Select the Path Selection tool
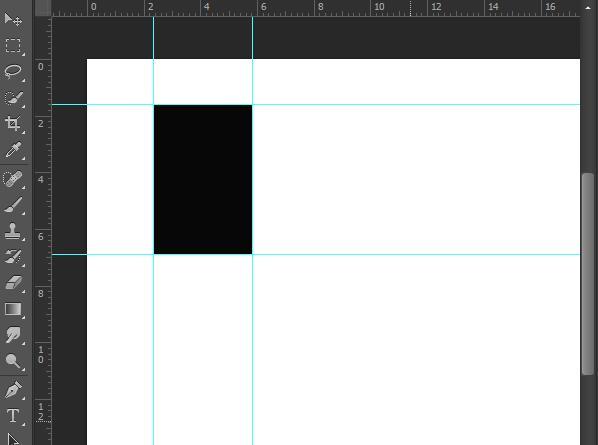 [x=13, y=439]
